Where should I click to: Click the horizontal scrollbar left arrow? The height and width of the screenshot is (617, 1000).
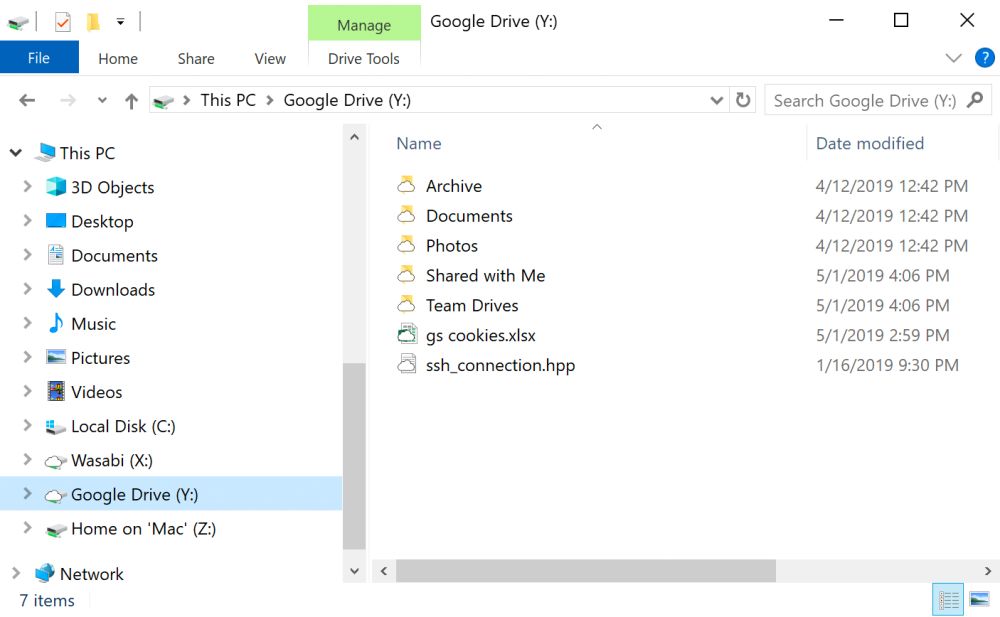384,571
